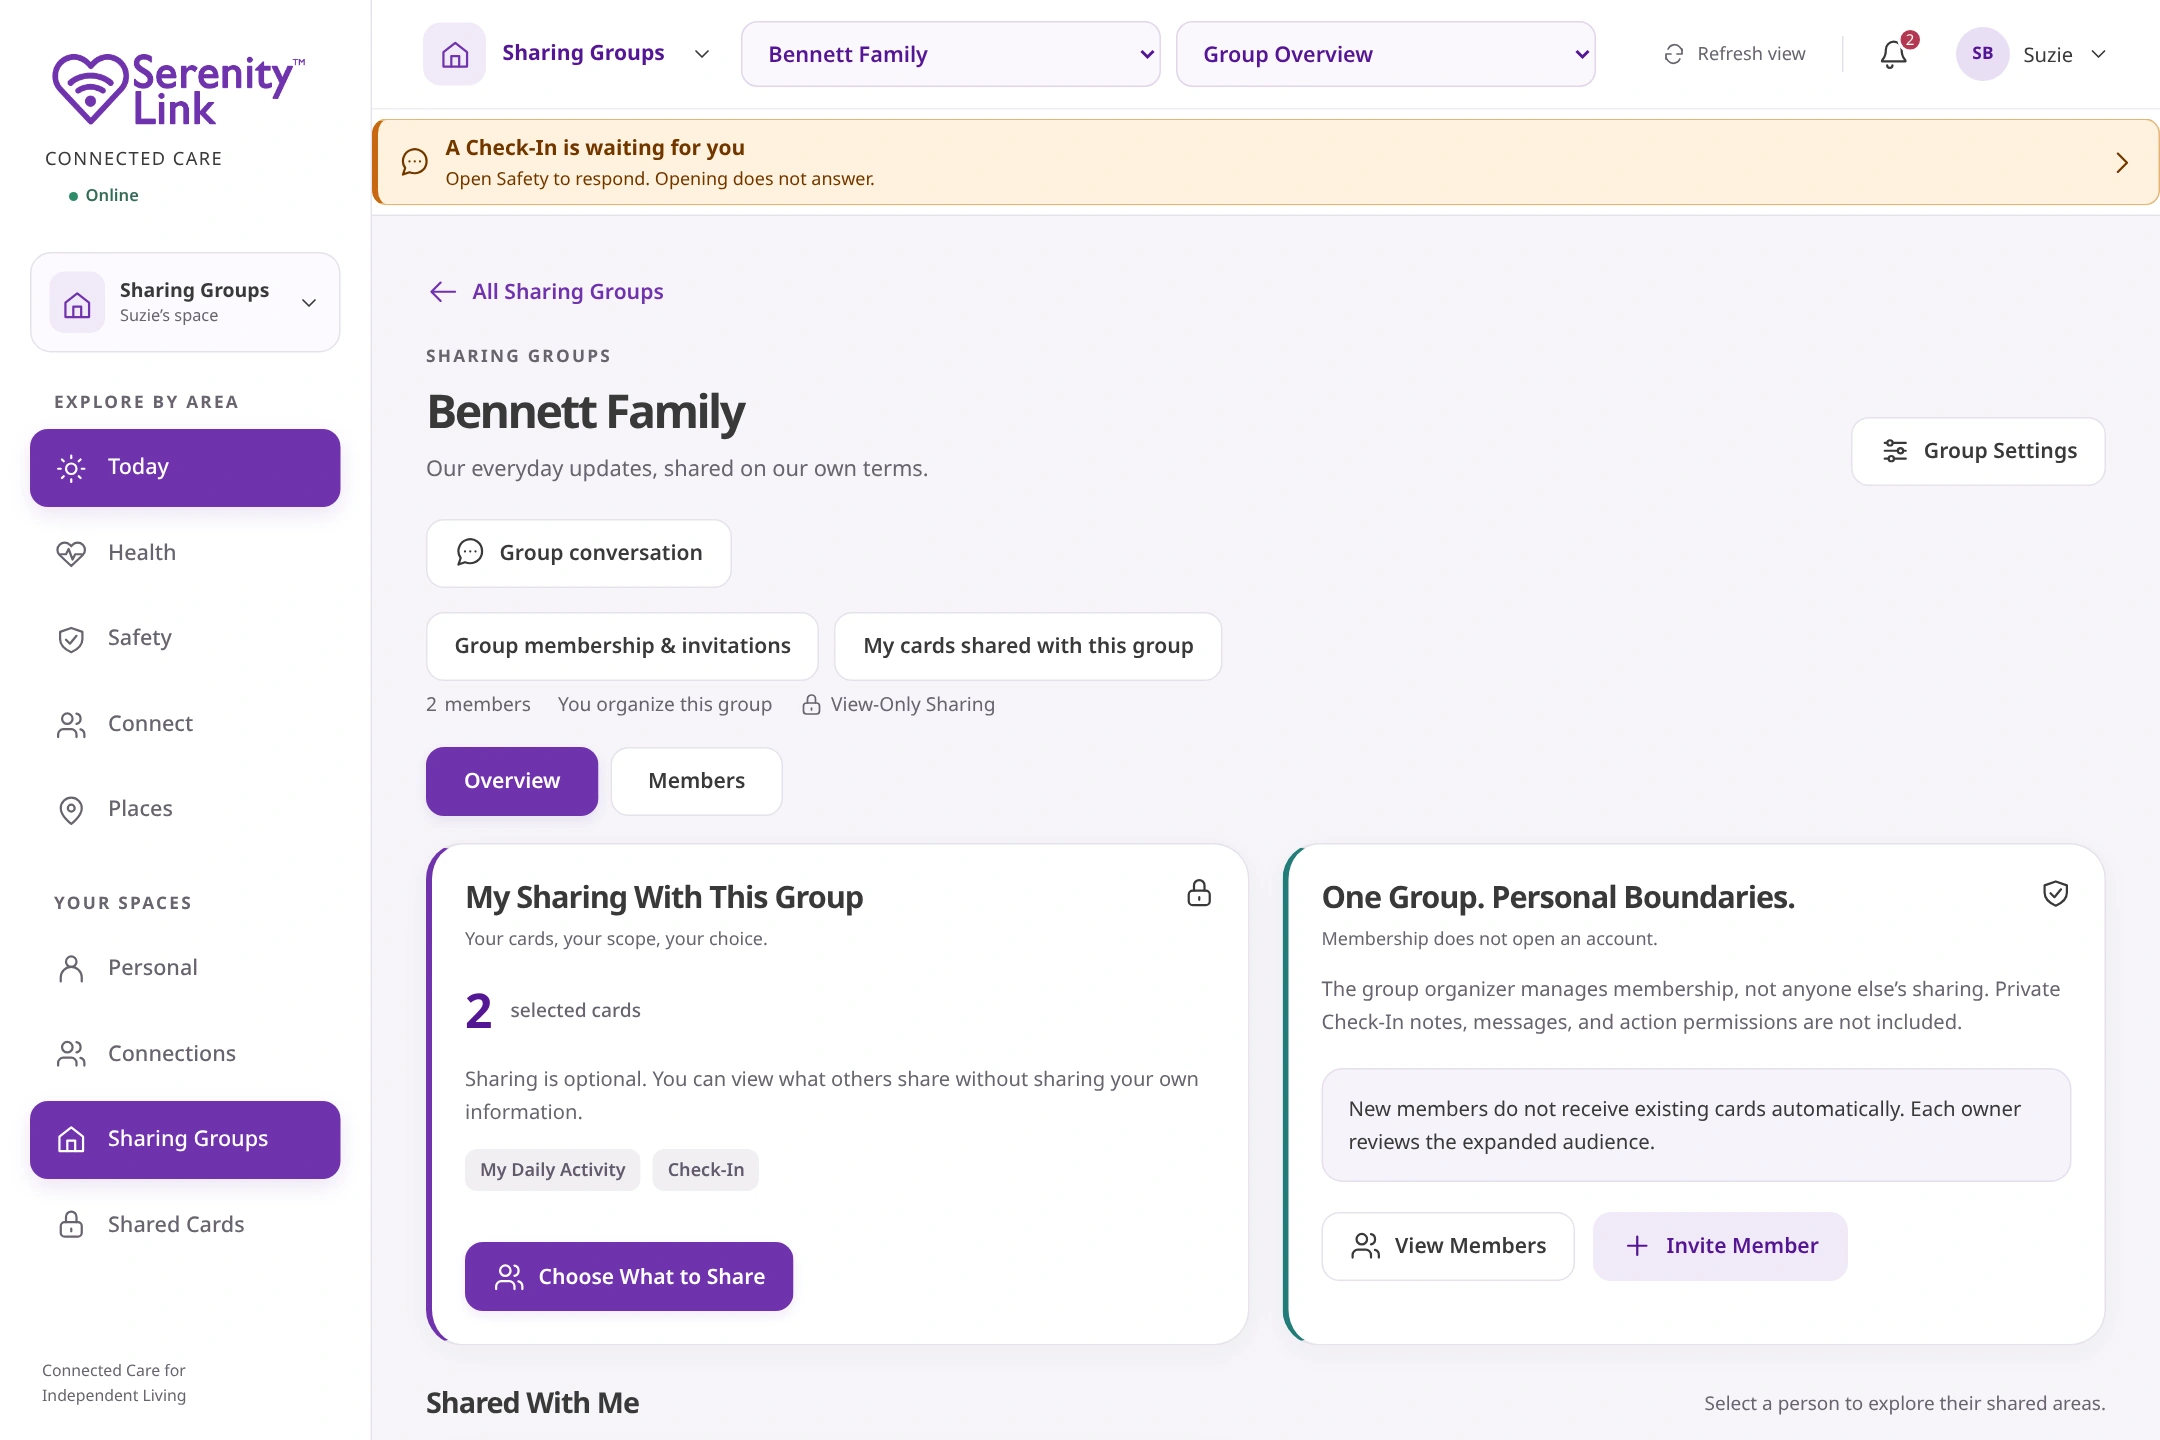Select the Overview tab
The image size is (2160, 1440).
(512, 781)
